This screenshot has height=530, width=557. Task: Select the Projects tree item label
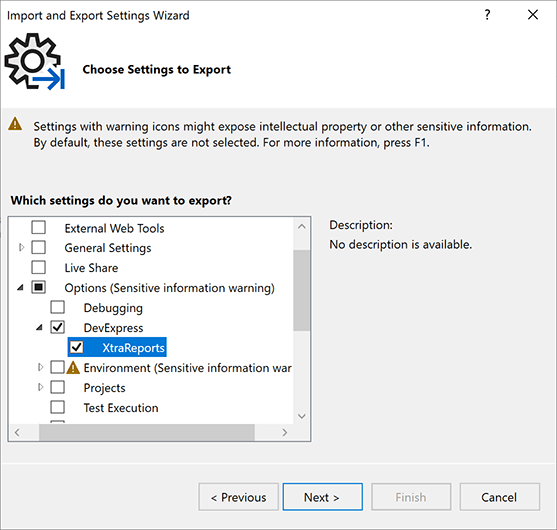(x=104, y=388)
